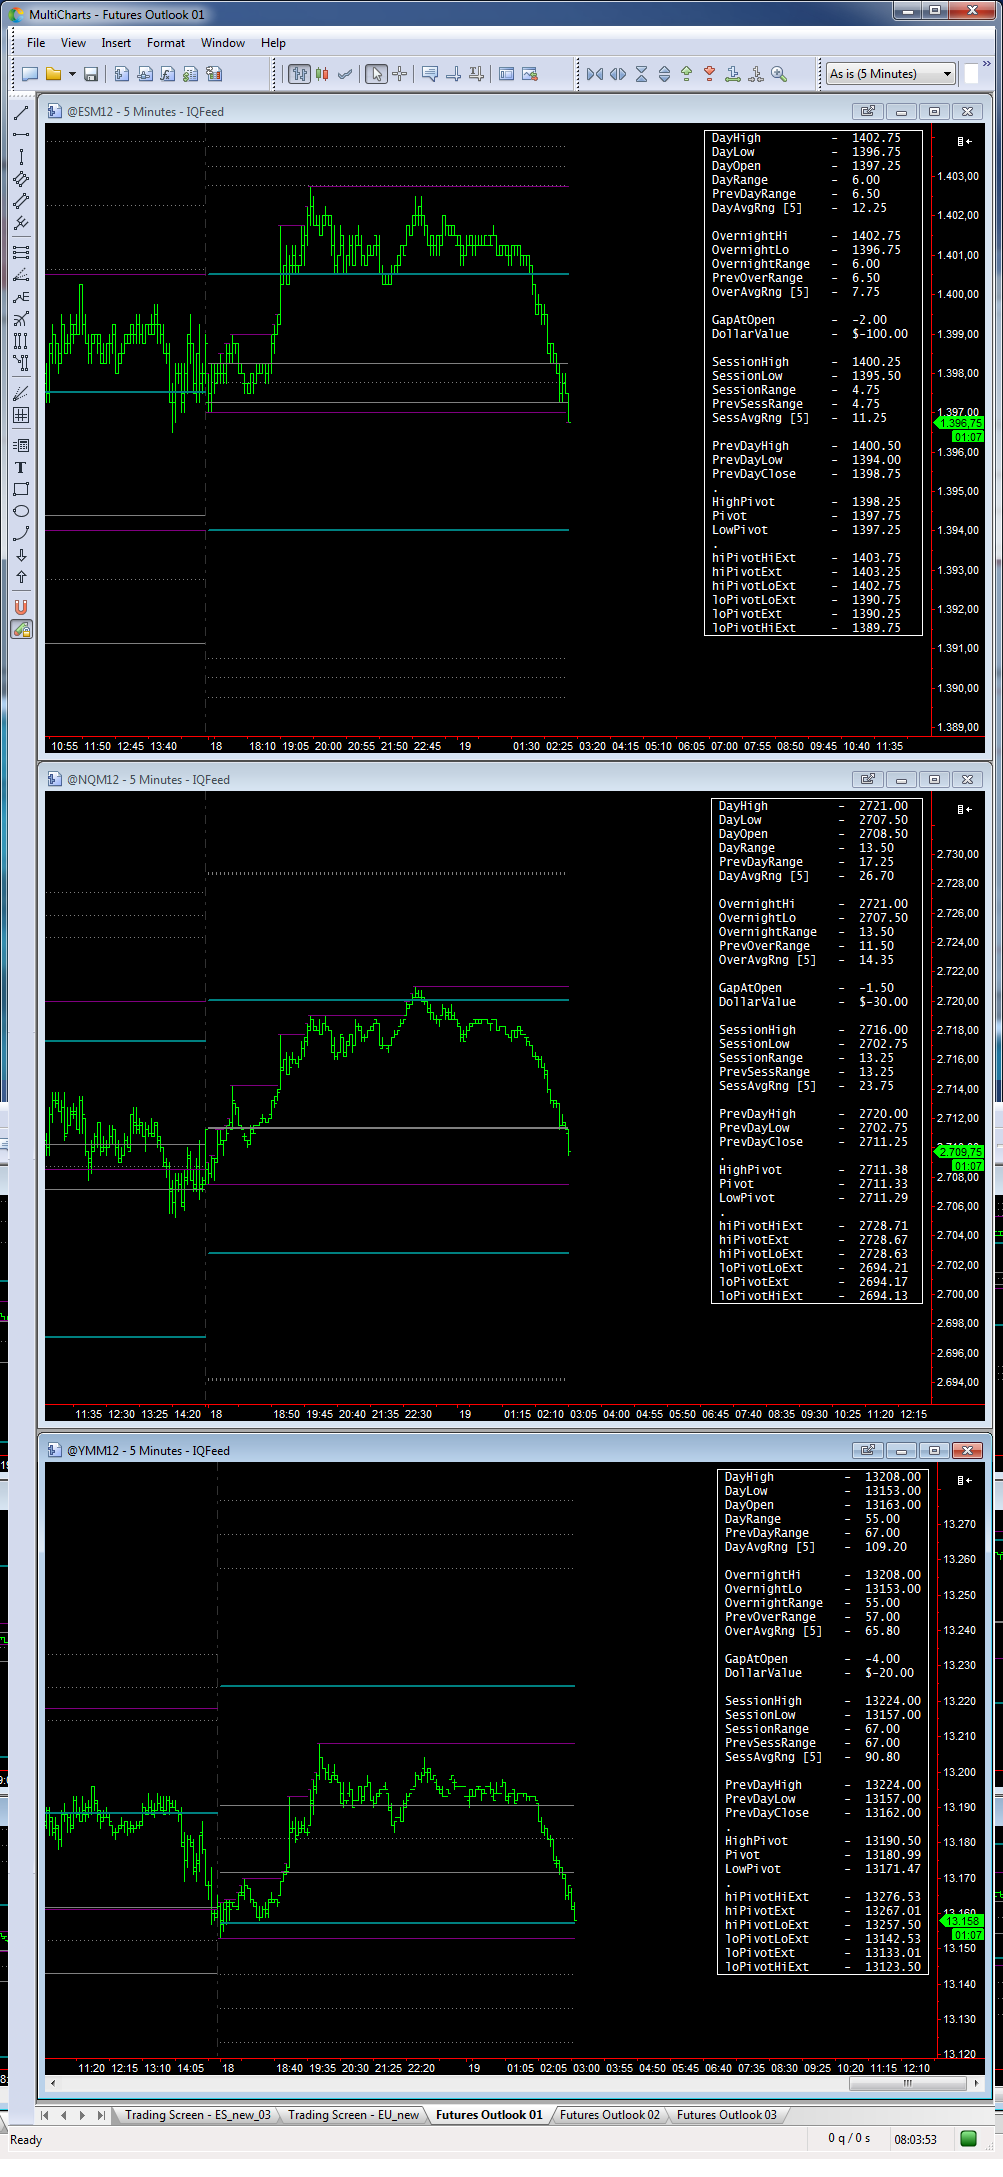Toggle bar chart style in toolbar
The width and height of the screenshot is (1003, 2177).
(x=299, y=74)
